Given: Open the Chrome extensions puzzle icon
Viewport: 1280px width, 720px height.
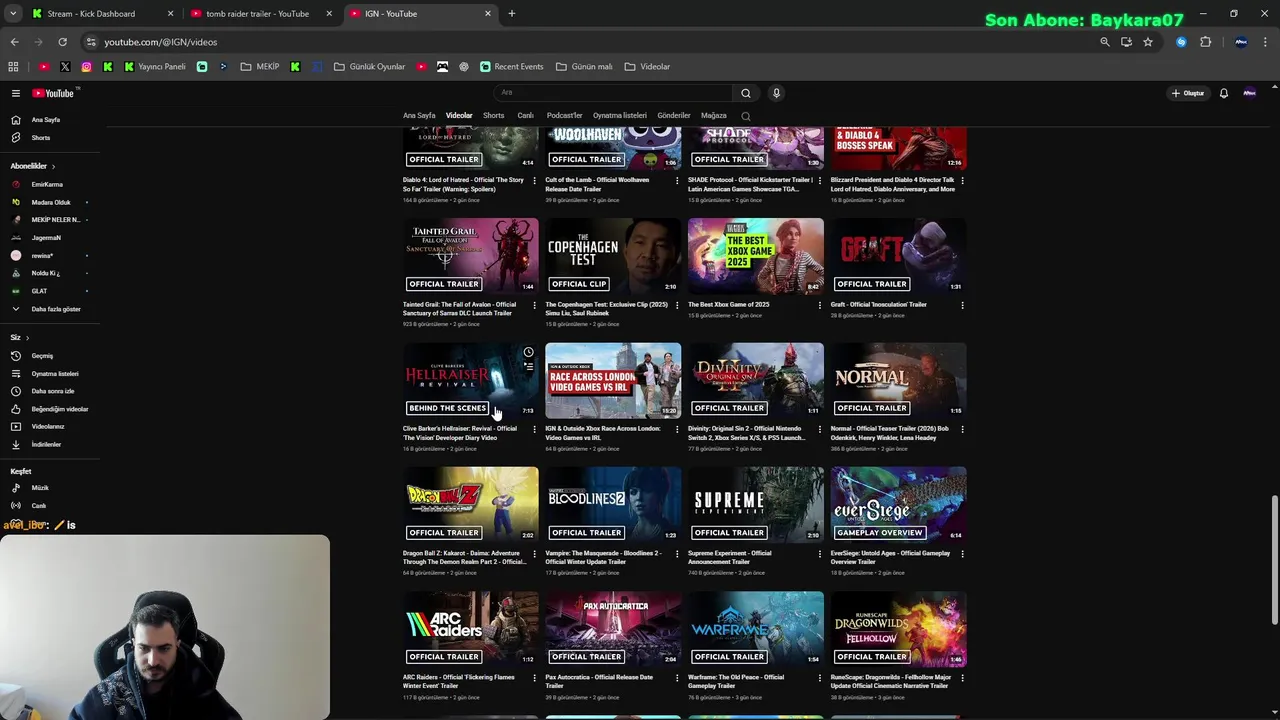Looking at the screenshot, I should [x=1205, y=42].
